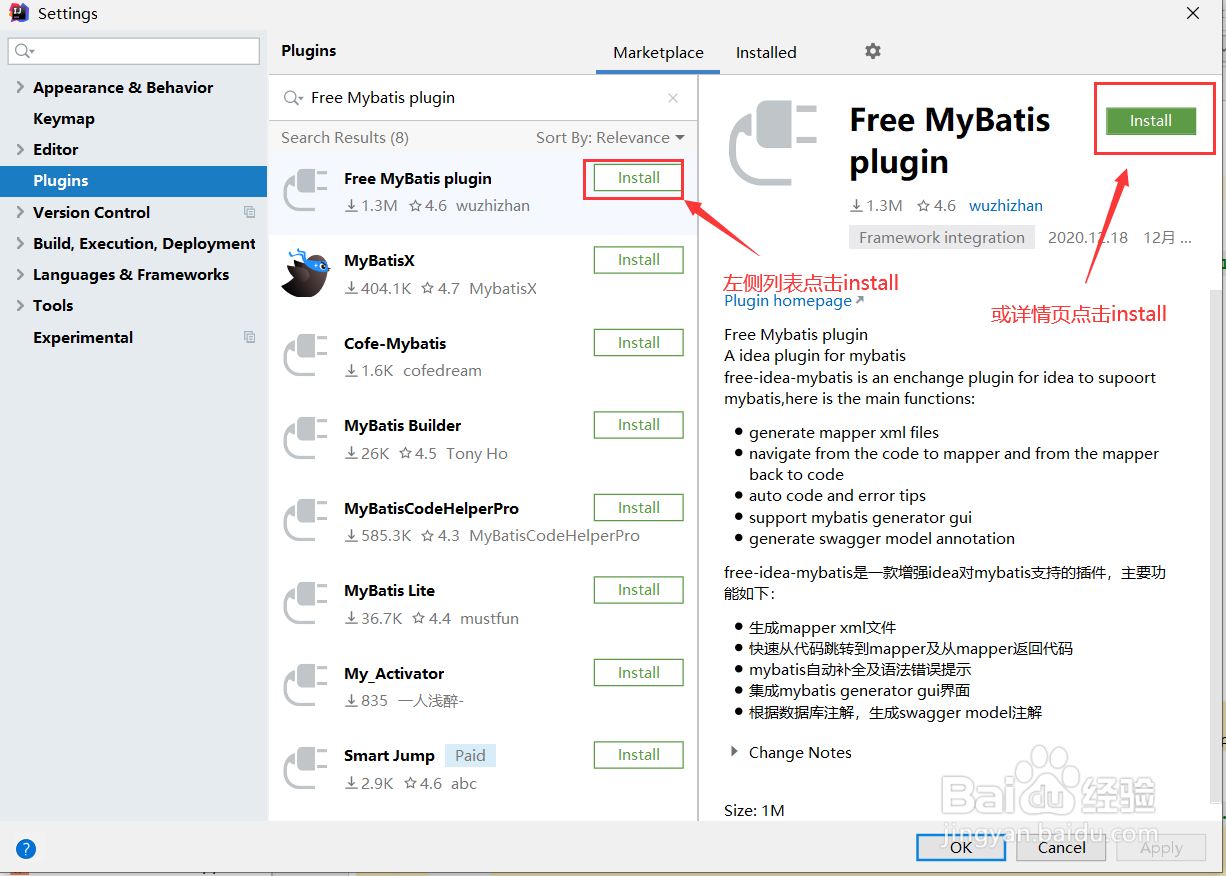Open the Sort By: Relevance dropdown
The image size is (1226, 876).
coord(610,138)
